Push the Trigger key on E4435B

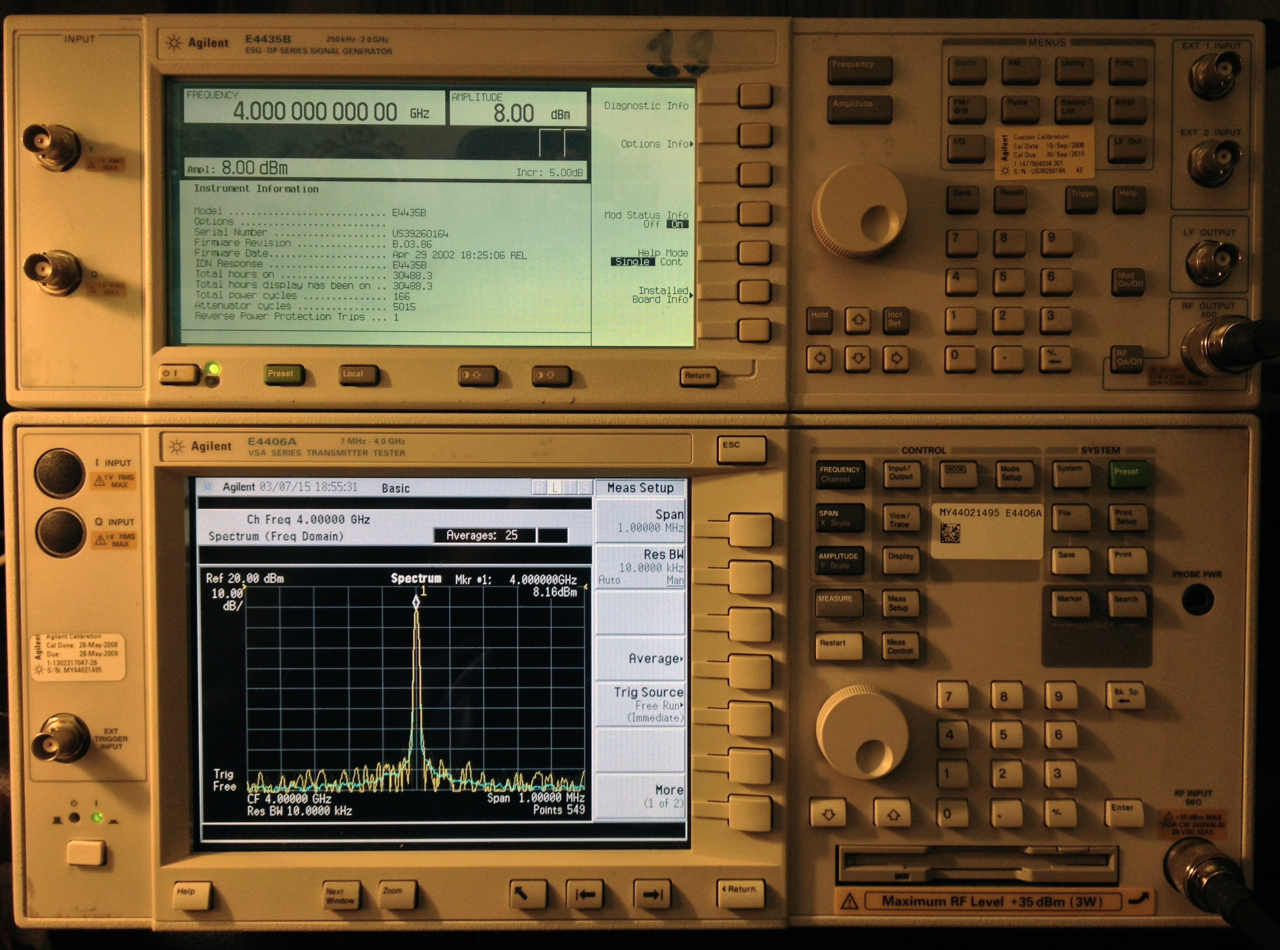coord(1081,199)
